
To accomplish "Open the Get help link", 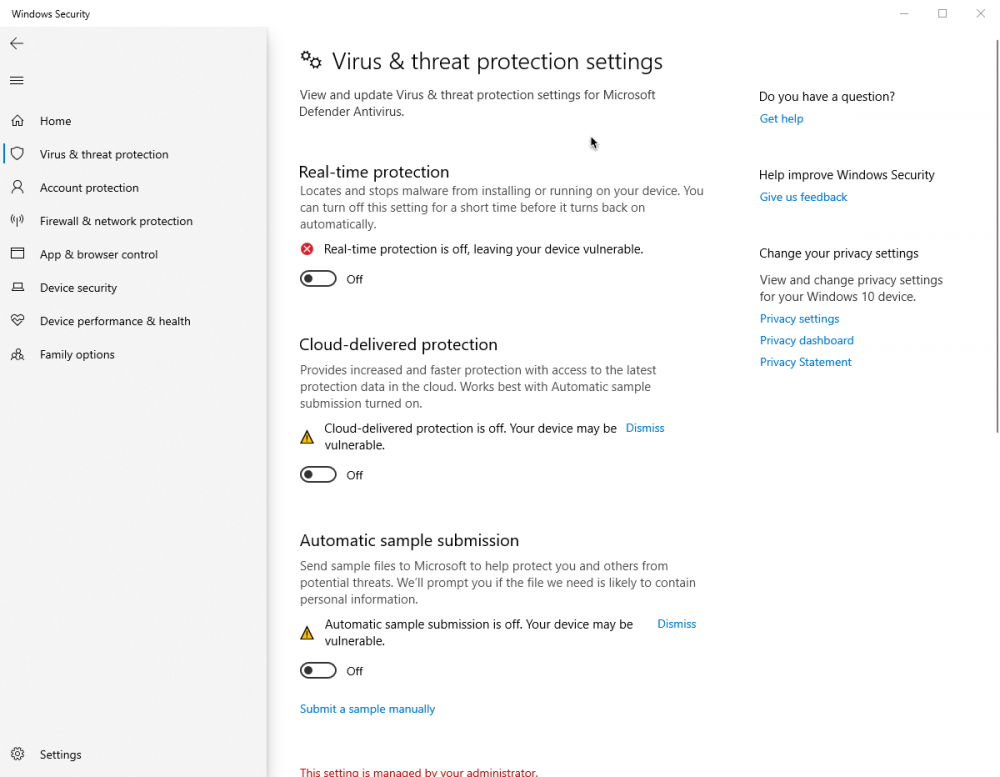I will (781, 119).
